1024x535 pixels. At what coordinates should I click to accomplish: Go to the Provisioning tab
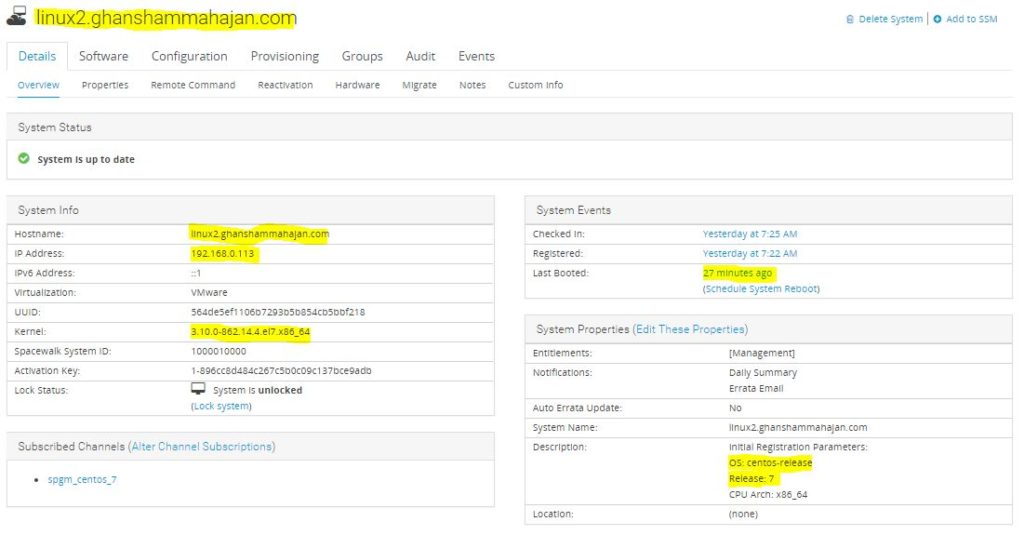click(285, 56)
